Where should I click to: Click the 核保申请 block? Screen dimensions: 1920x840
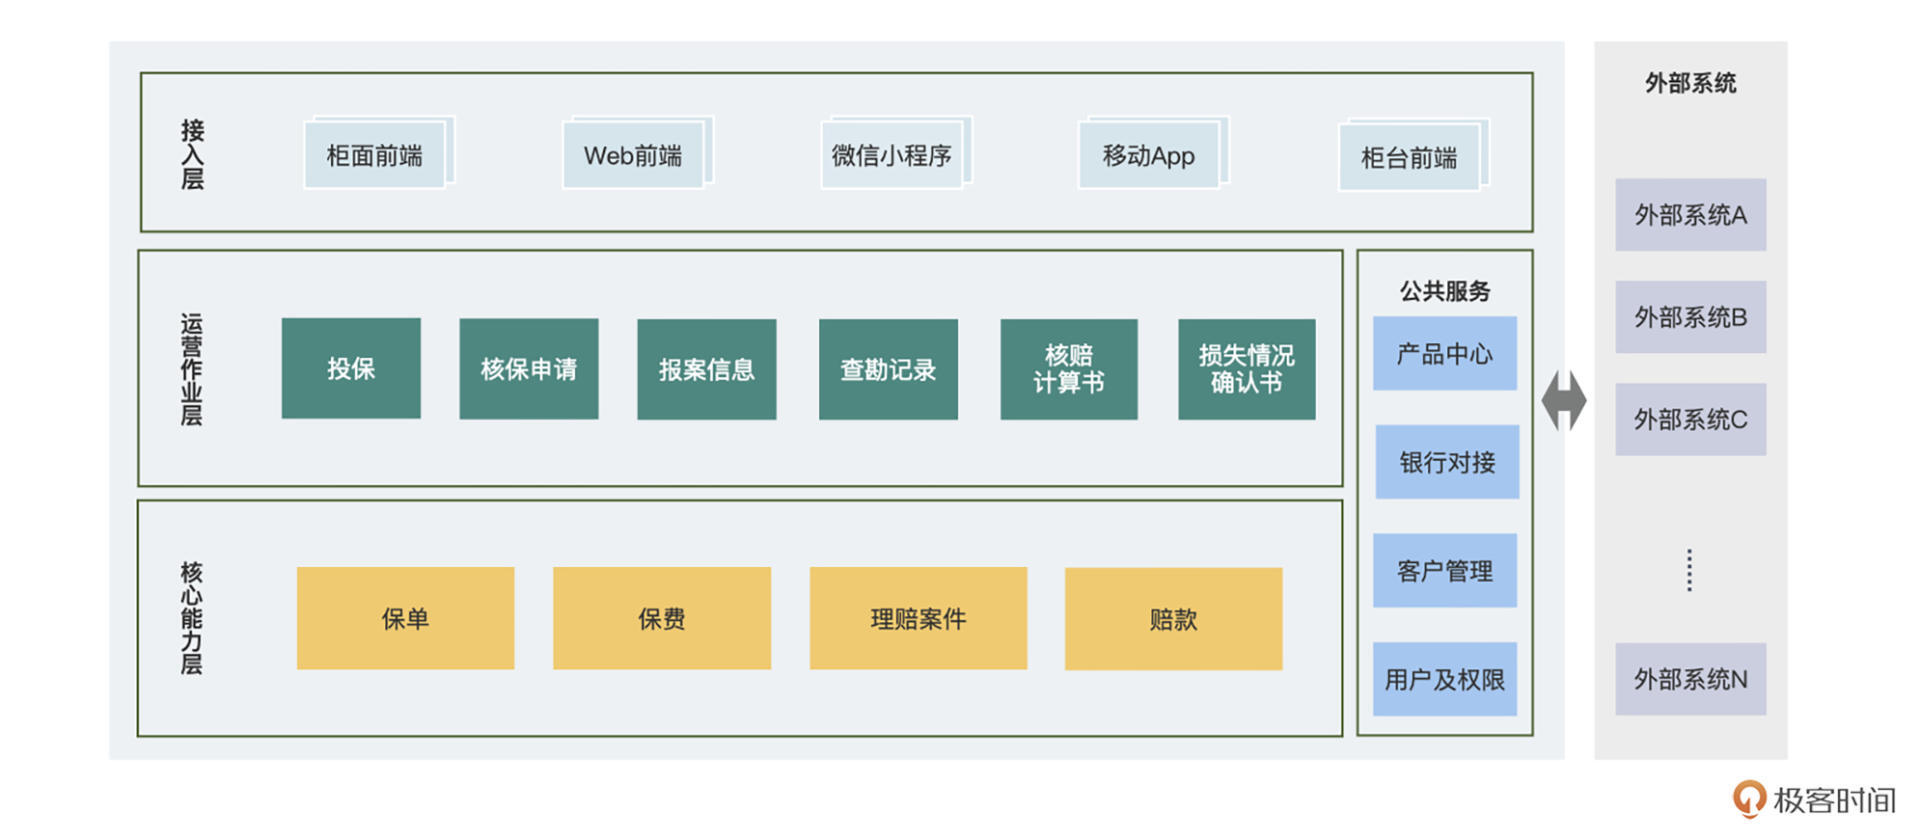point(529,368)
